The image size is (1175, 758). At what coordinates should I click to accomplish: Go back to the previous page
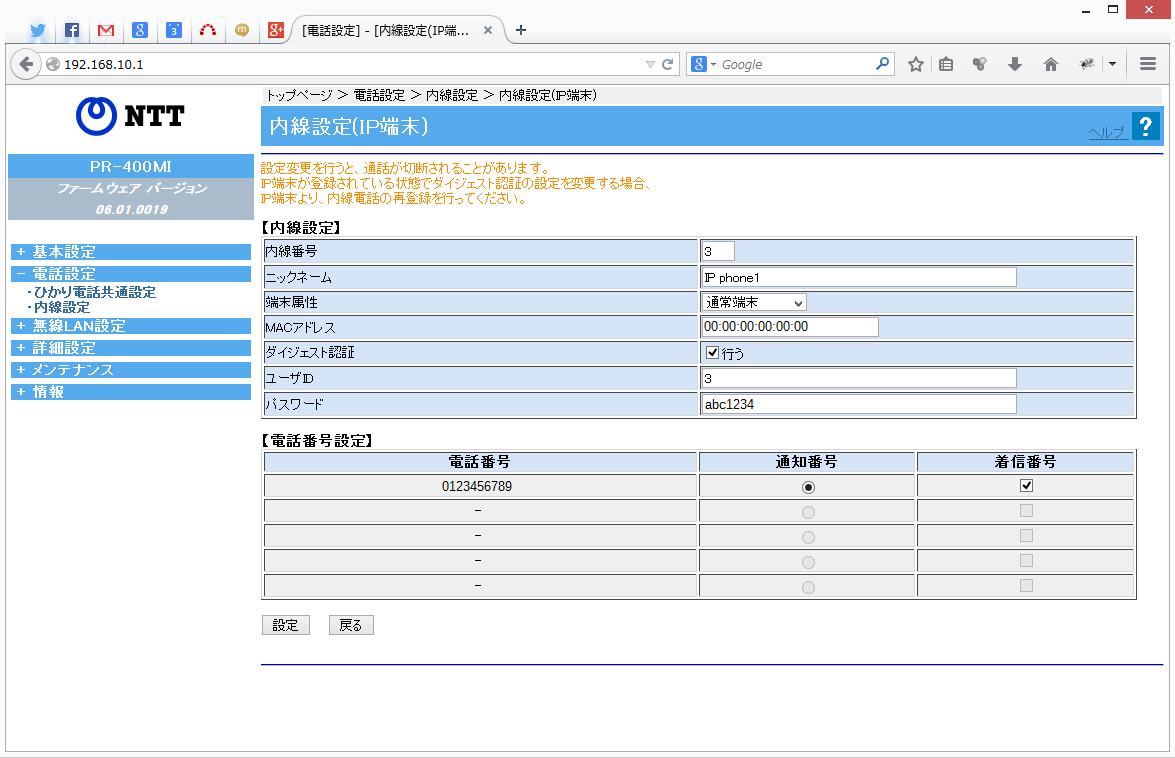[25, 64]
